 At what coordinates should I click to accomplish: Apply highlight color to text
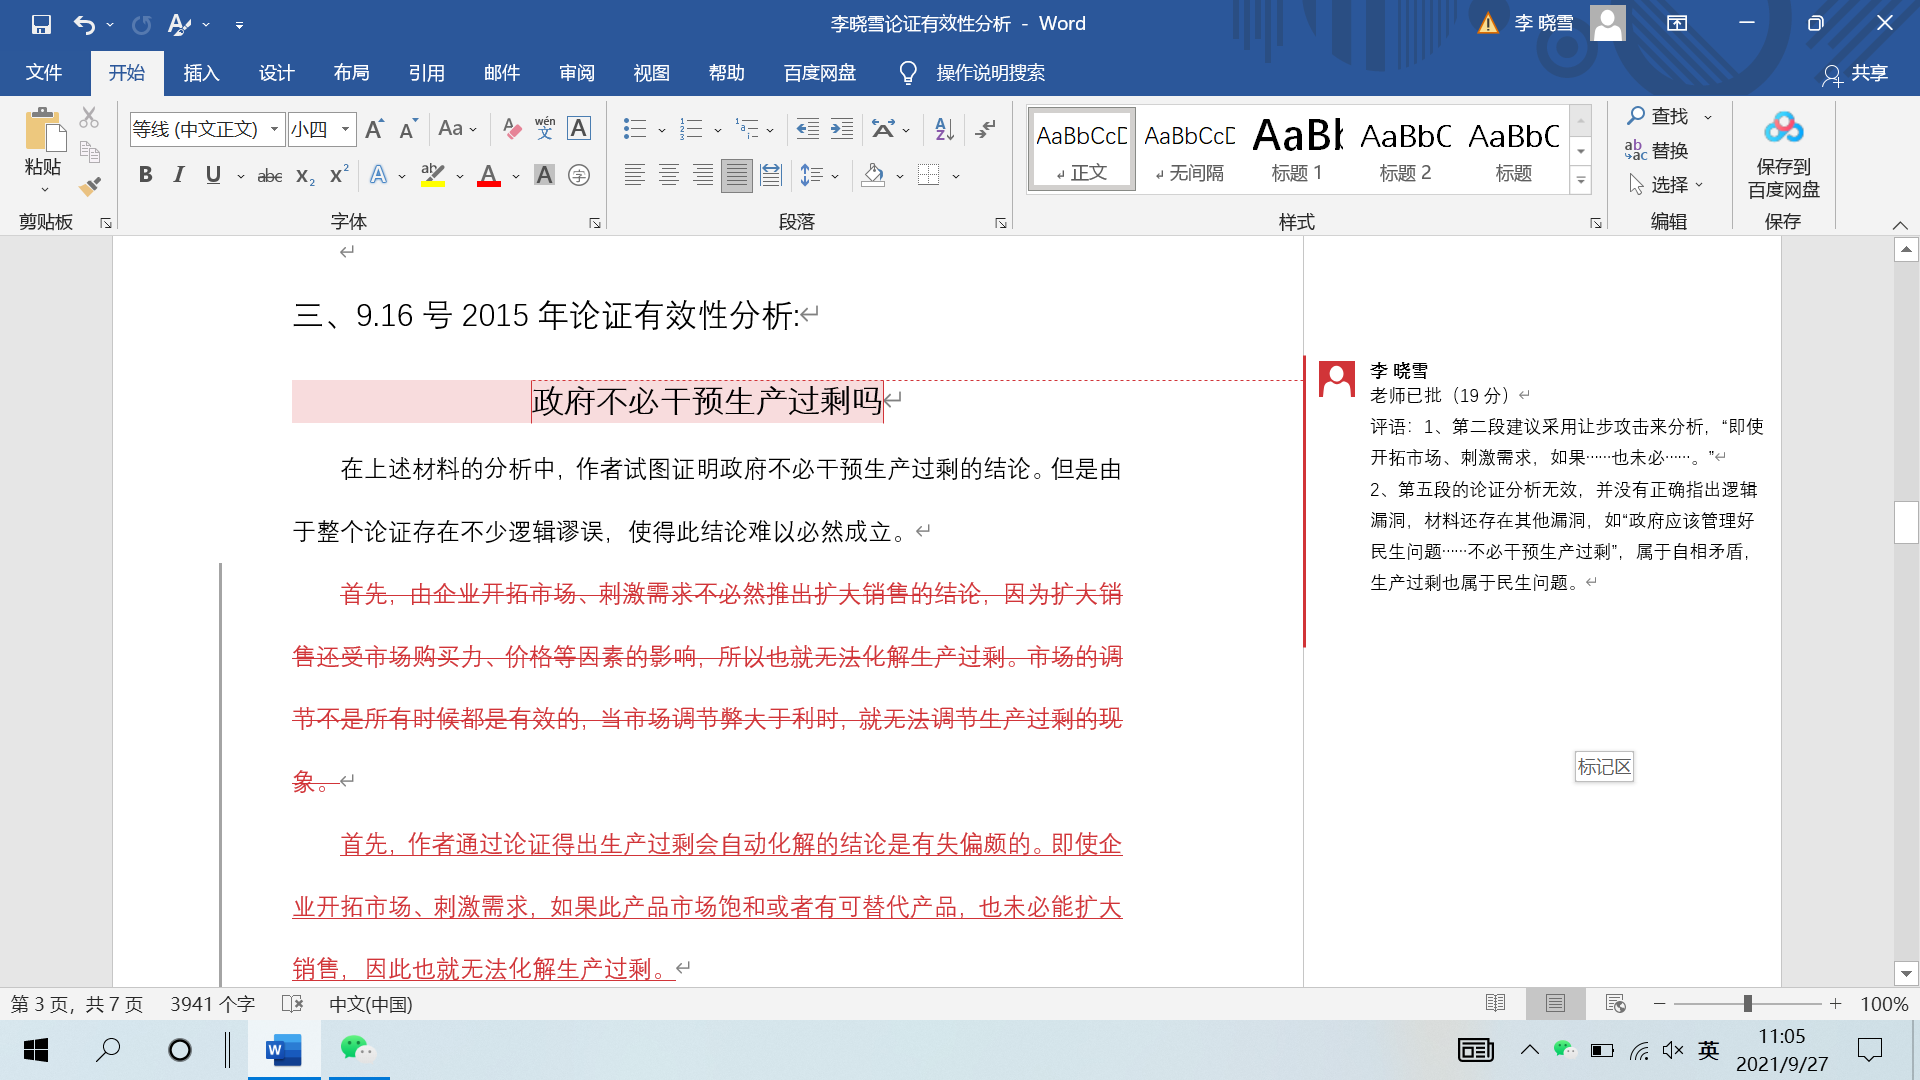[x=432, y=175]
